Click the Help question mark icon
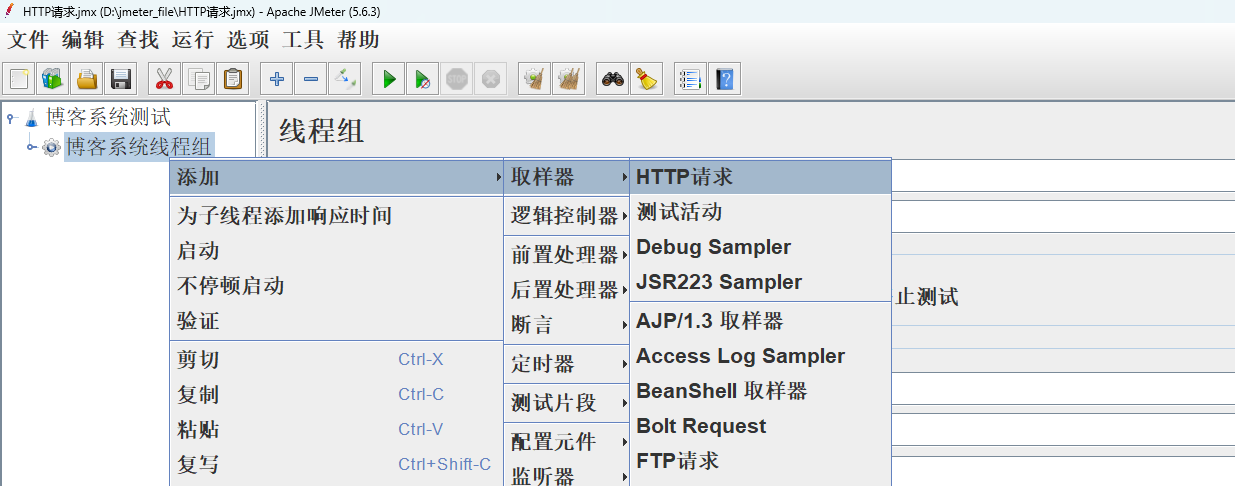Viewport: 1235px width, 486px height. click(724, 78)
